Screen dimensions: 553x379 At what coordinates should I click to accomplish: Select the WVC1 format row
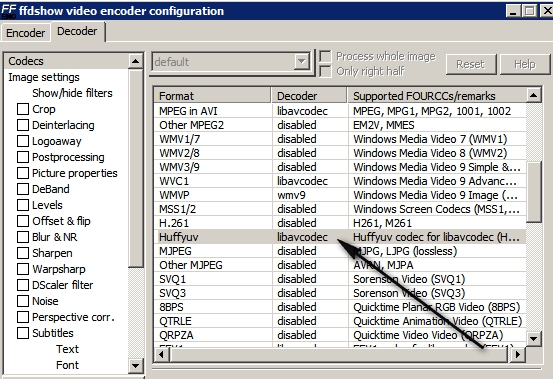[340, 181]
